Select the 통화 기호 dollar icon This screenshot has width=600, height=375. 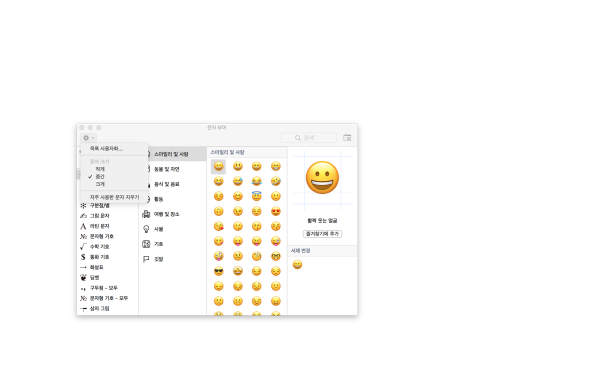tap(83, 257)
